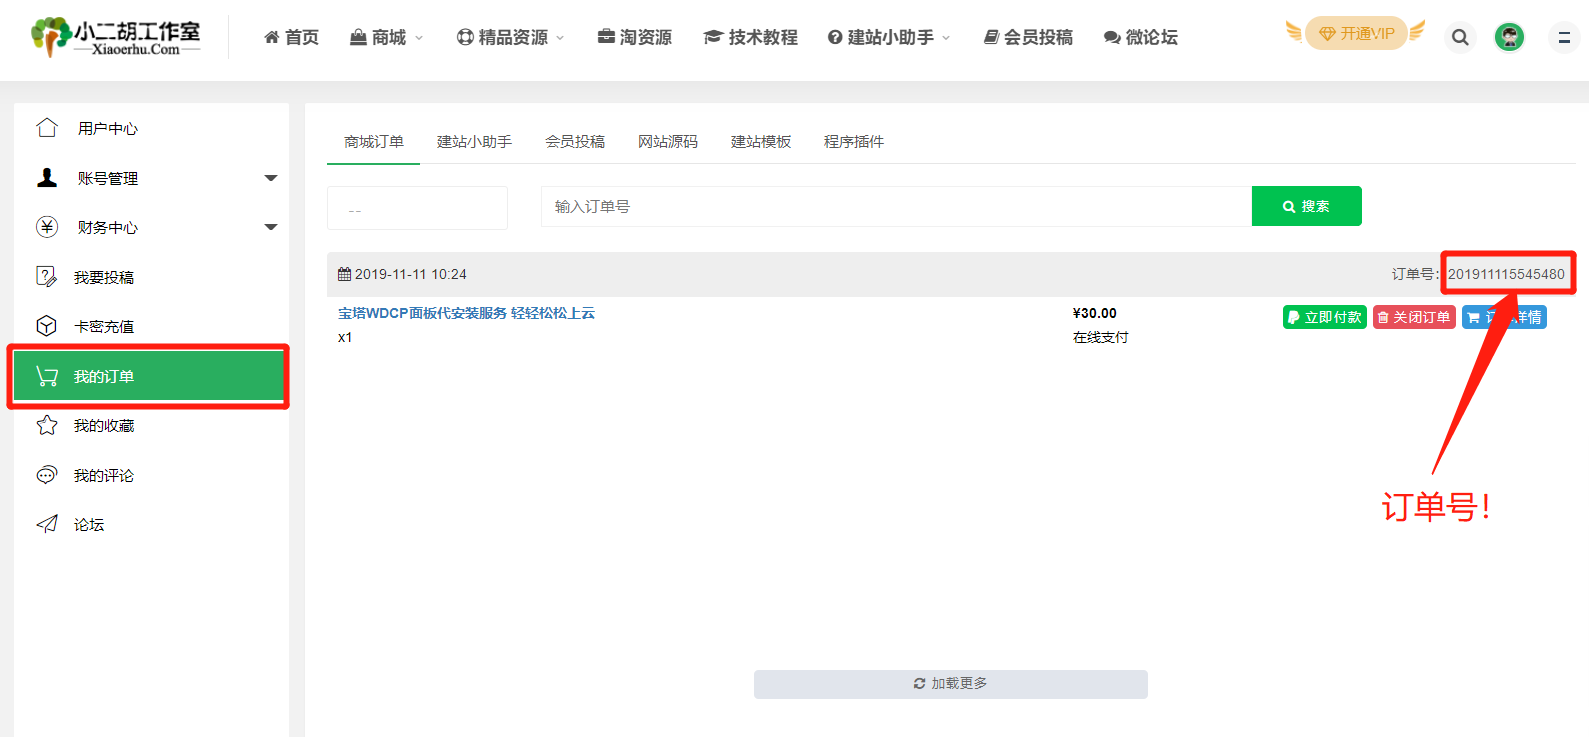This screenshot has height=737, width=1589.
Task: Click the blue 订单详情 button
Action: (x=1504, y=317)
